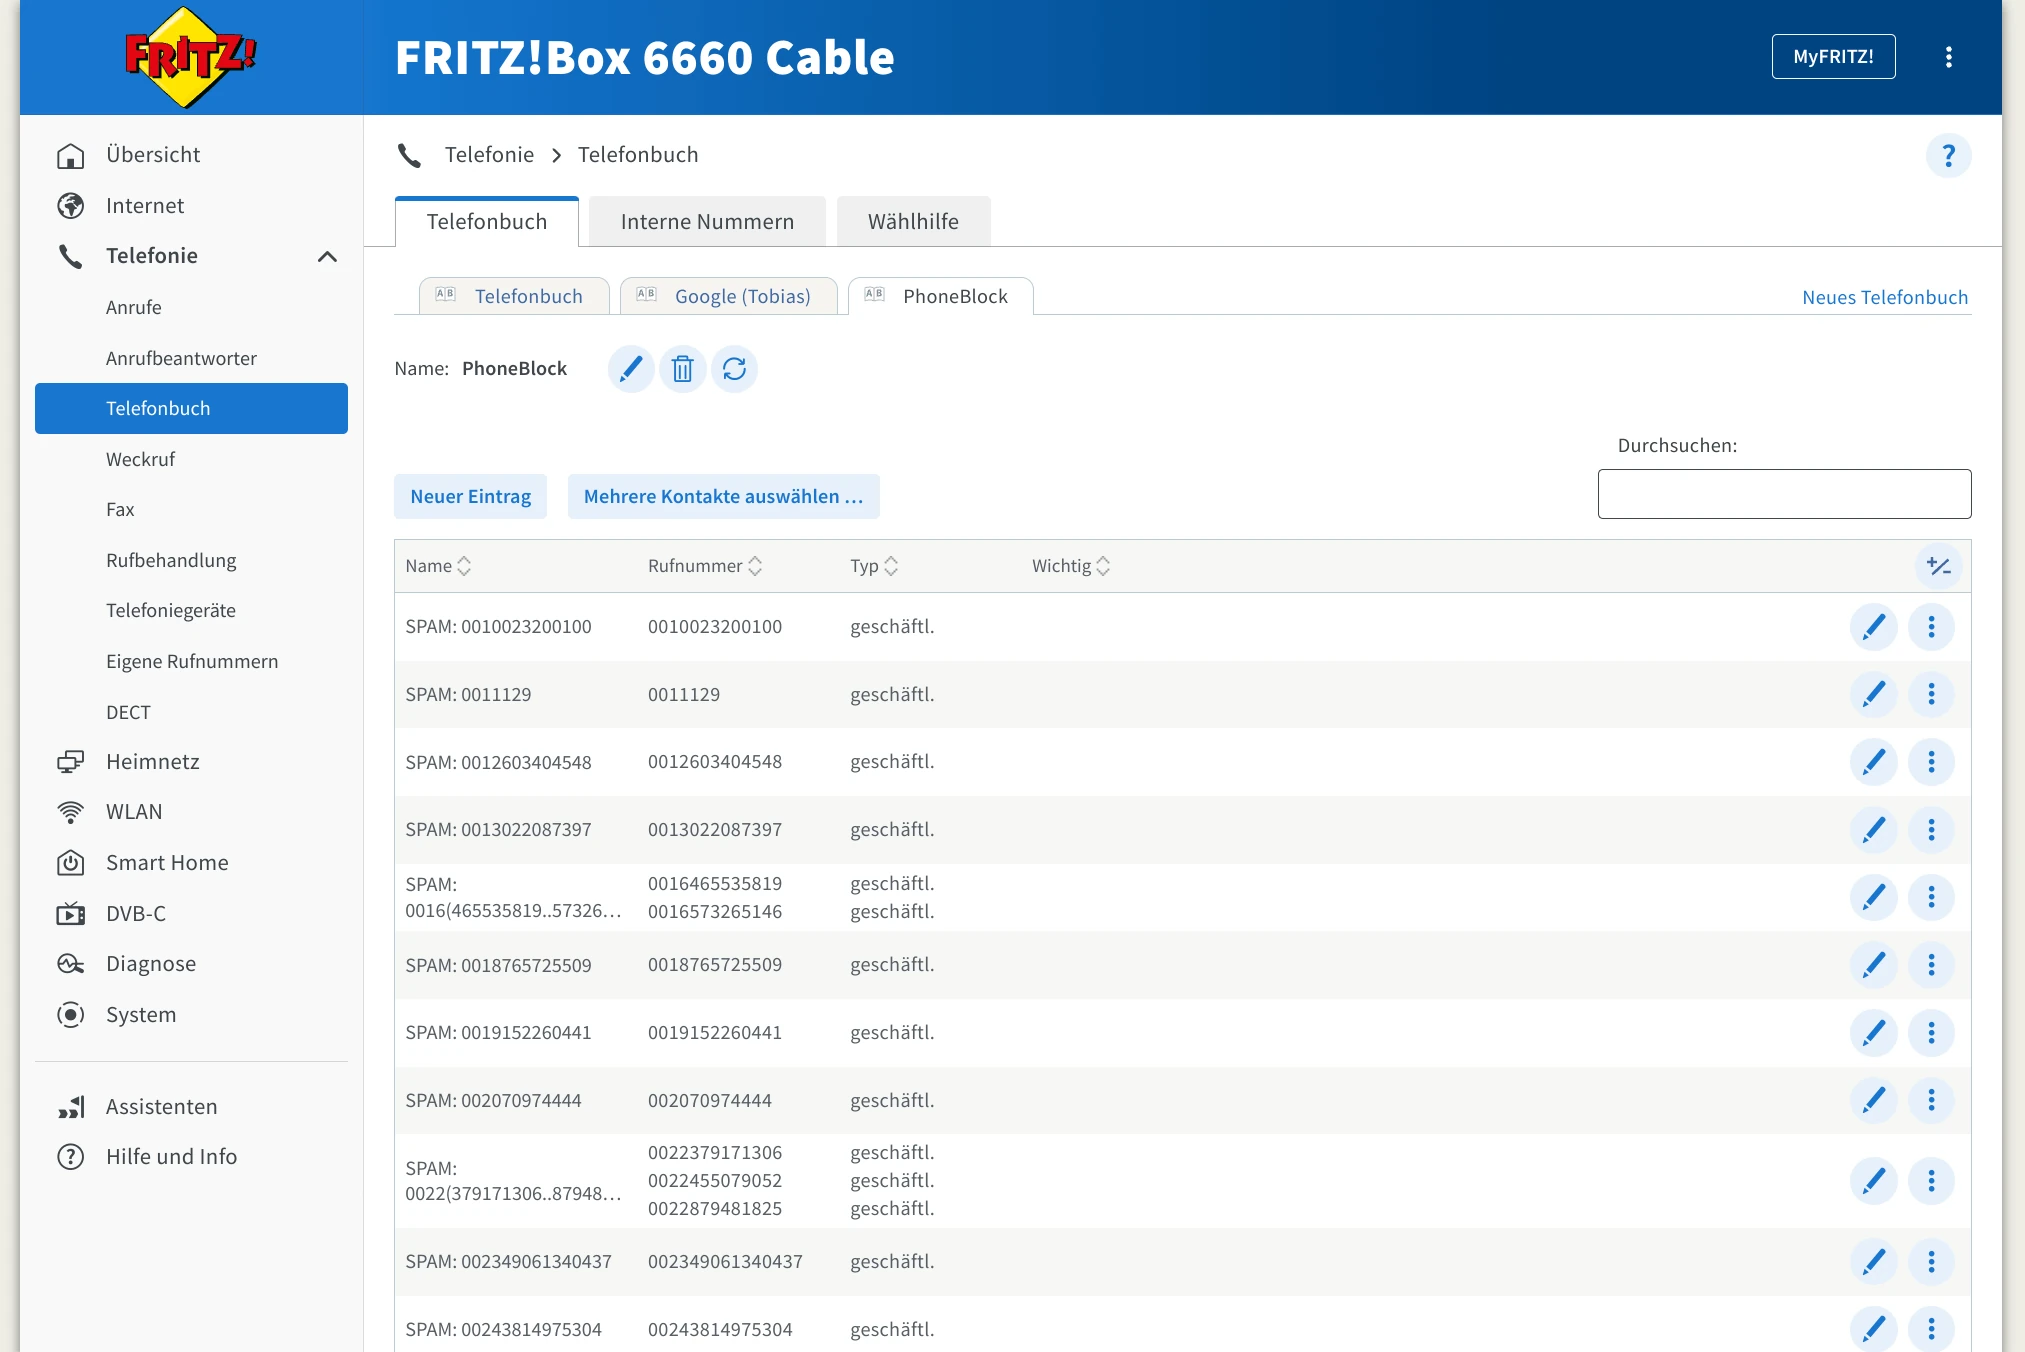The width and height of the screenshot is (2025, 1352).
Task: Open options for SPAM: 0012603404548
Action: pos(1931,762)
